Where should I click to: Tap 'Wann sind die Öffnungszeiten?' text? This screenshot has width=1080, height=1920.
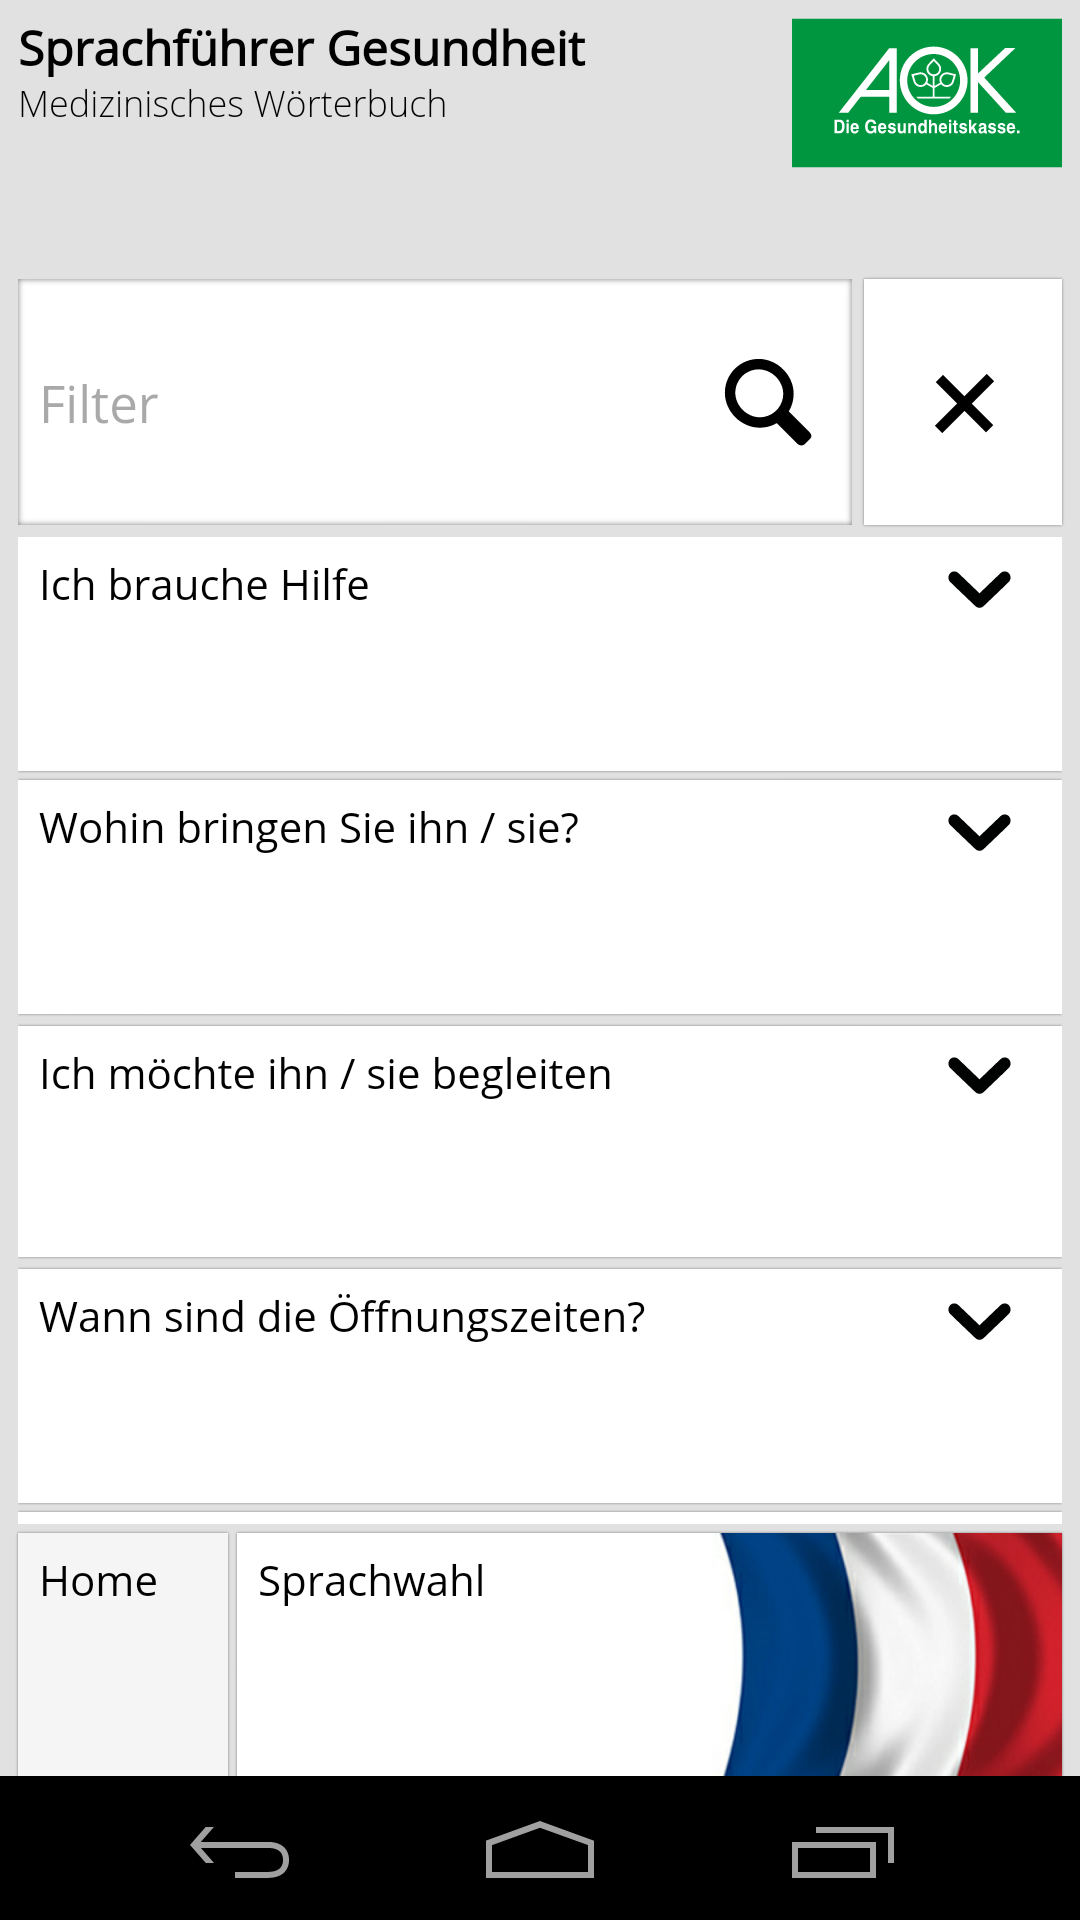342,1318
